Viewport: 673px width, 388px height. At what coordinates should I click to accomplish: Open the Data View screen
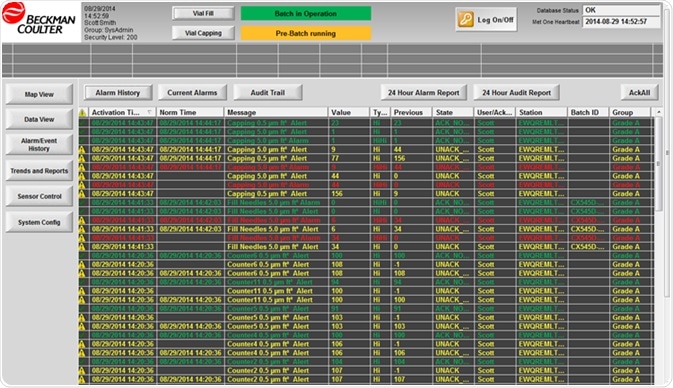tap(39, 119)
